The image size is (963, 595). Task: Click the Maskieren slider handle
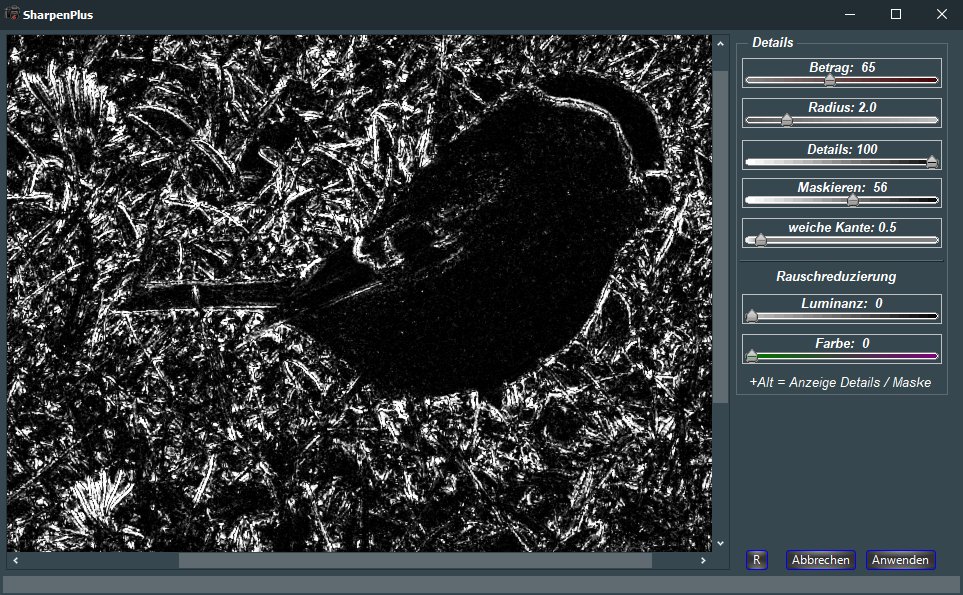pos(852,200)
